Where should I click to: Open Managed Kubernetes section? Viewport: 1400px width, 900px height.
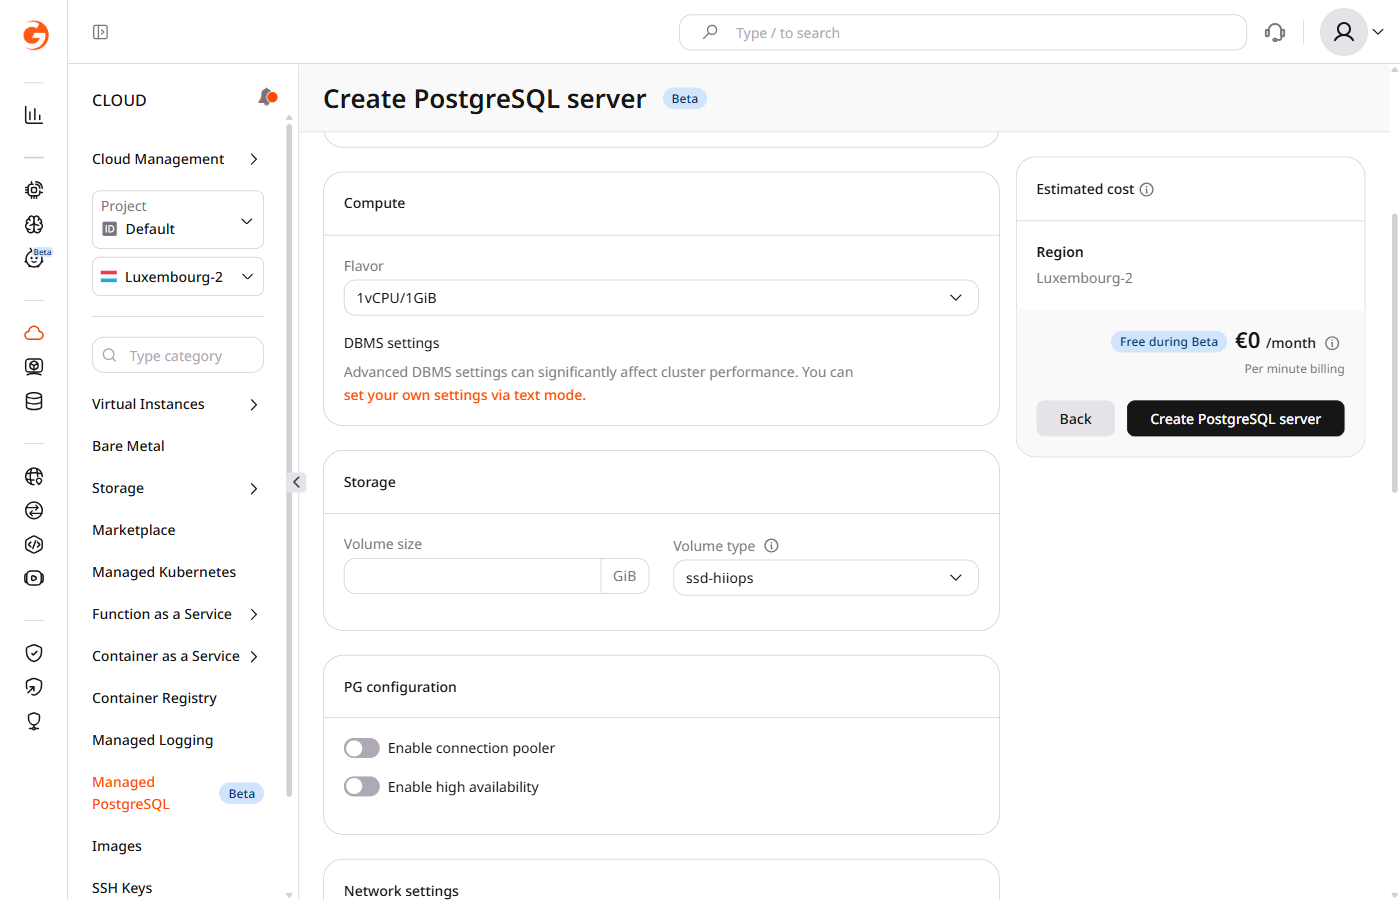(x=164, y=572)
